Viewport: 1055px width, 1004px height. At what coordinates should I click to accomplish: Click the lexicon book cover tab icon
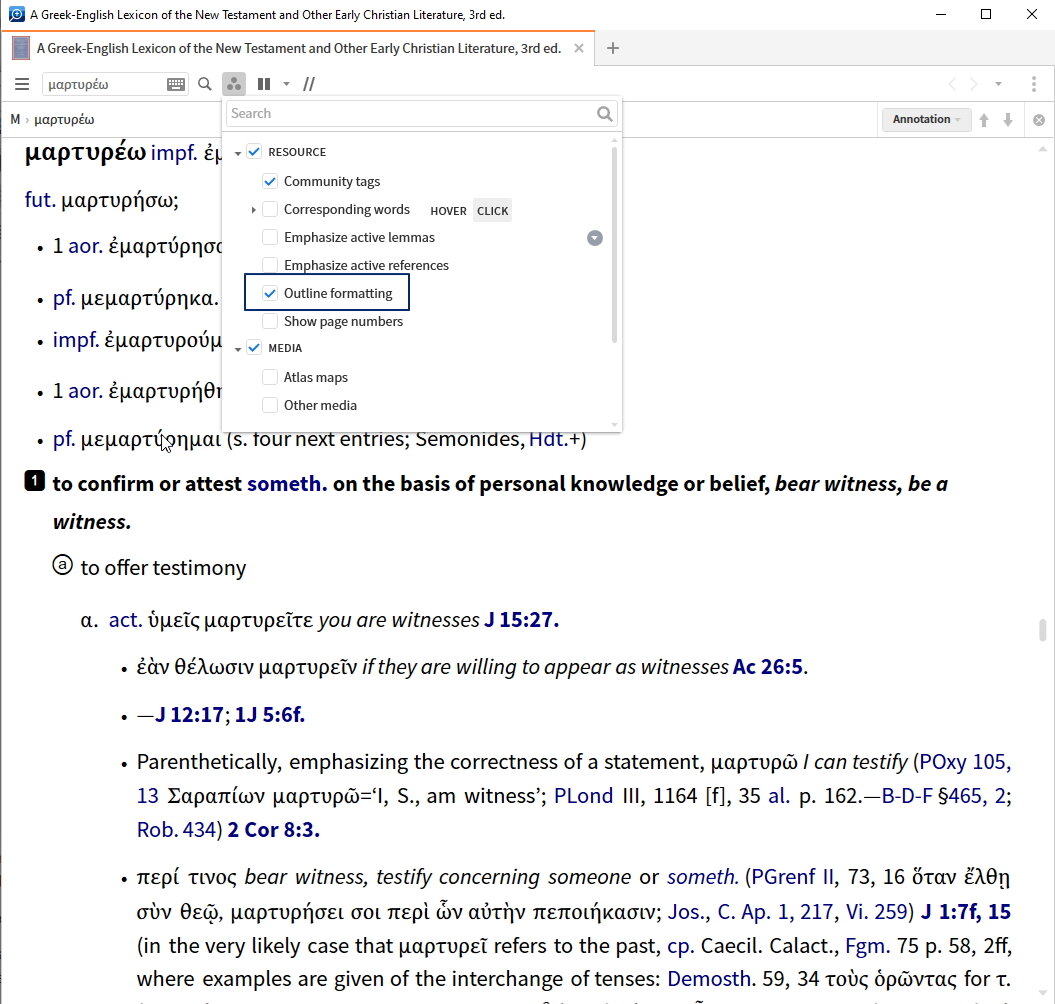click(x=21, y=48)
